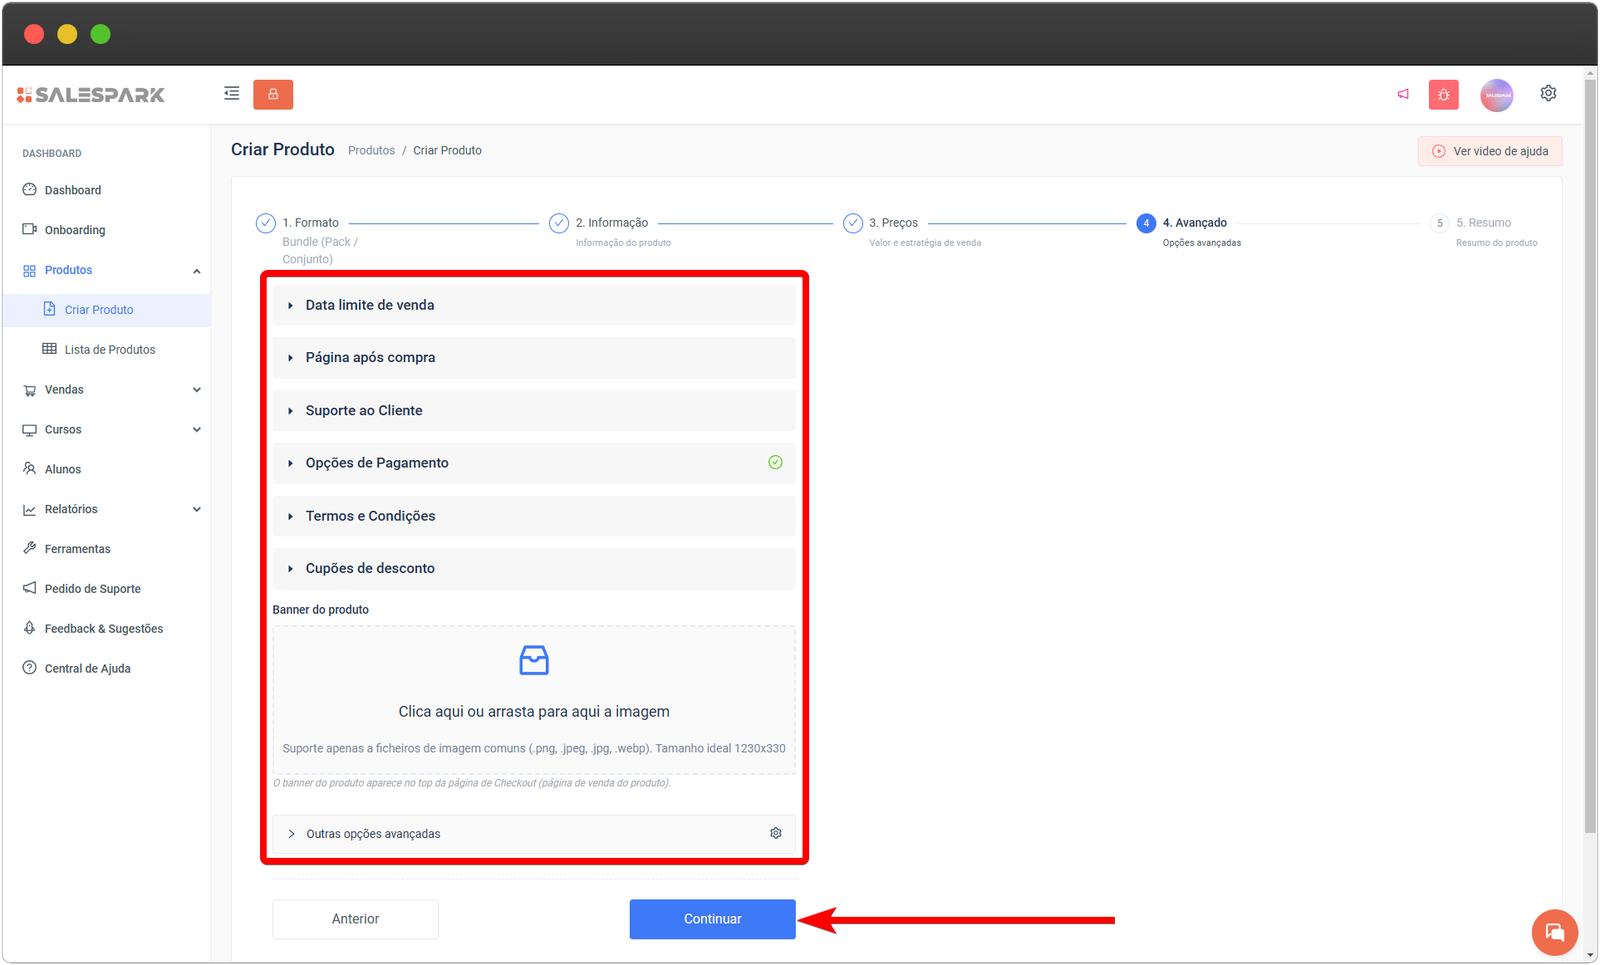Click the Produtos breadcrumb link
This screenshot has width=1600, height=965.
pyautogui.click(x=371, y=151)
